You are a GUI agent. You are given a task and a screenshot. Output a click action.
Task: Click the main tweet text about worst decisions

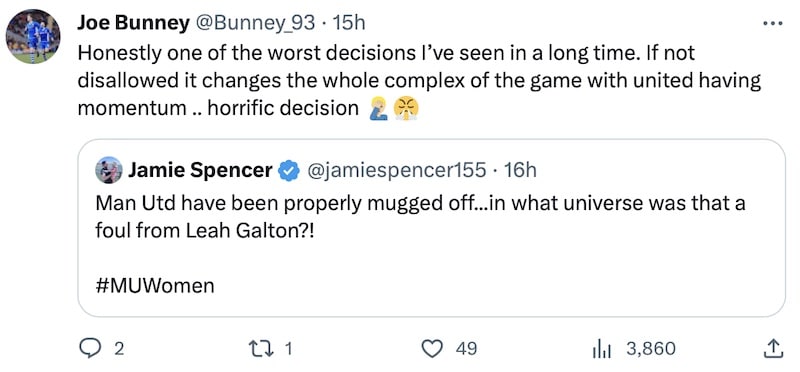click(x=419, y=81)
